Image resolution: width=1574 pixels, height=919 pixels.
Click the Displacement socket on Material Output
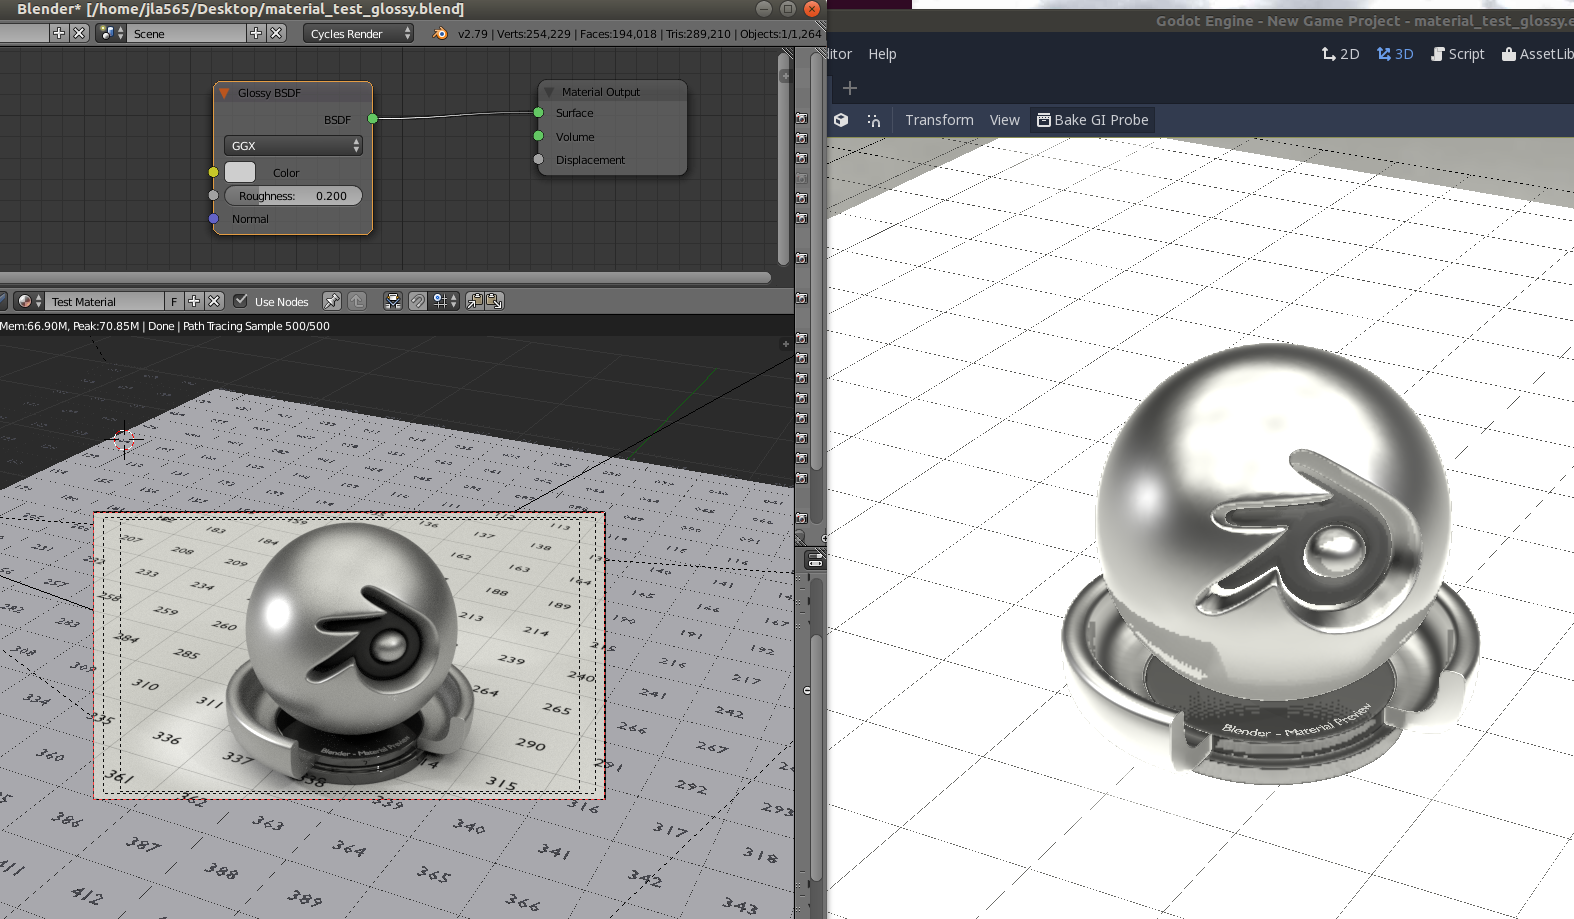[538, 159]
